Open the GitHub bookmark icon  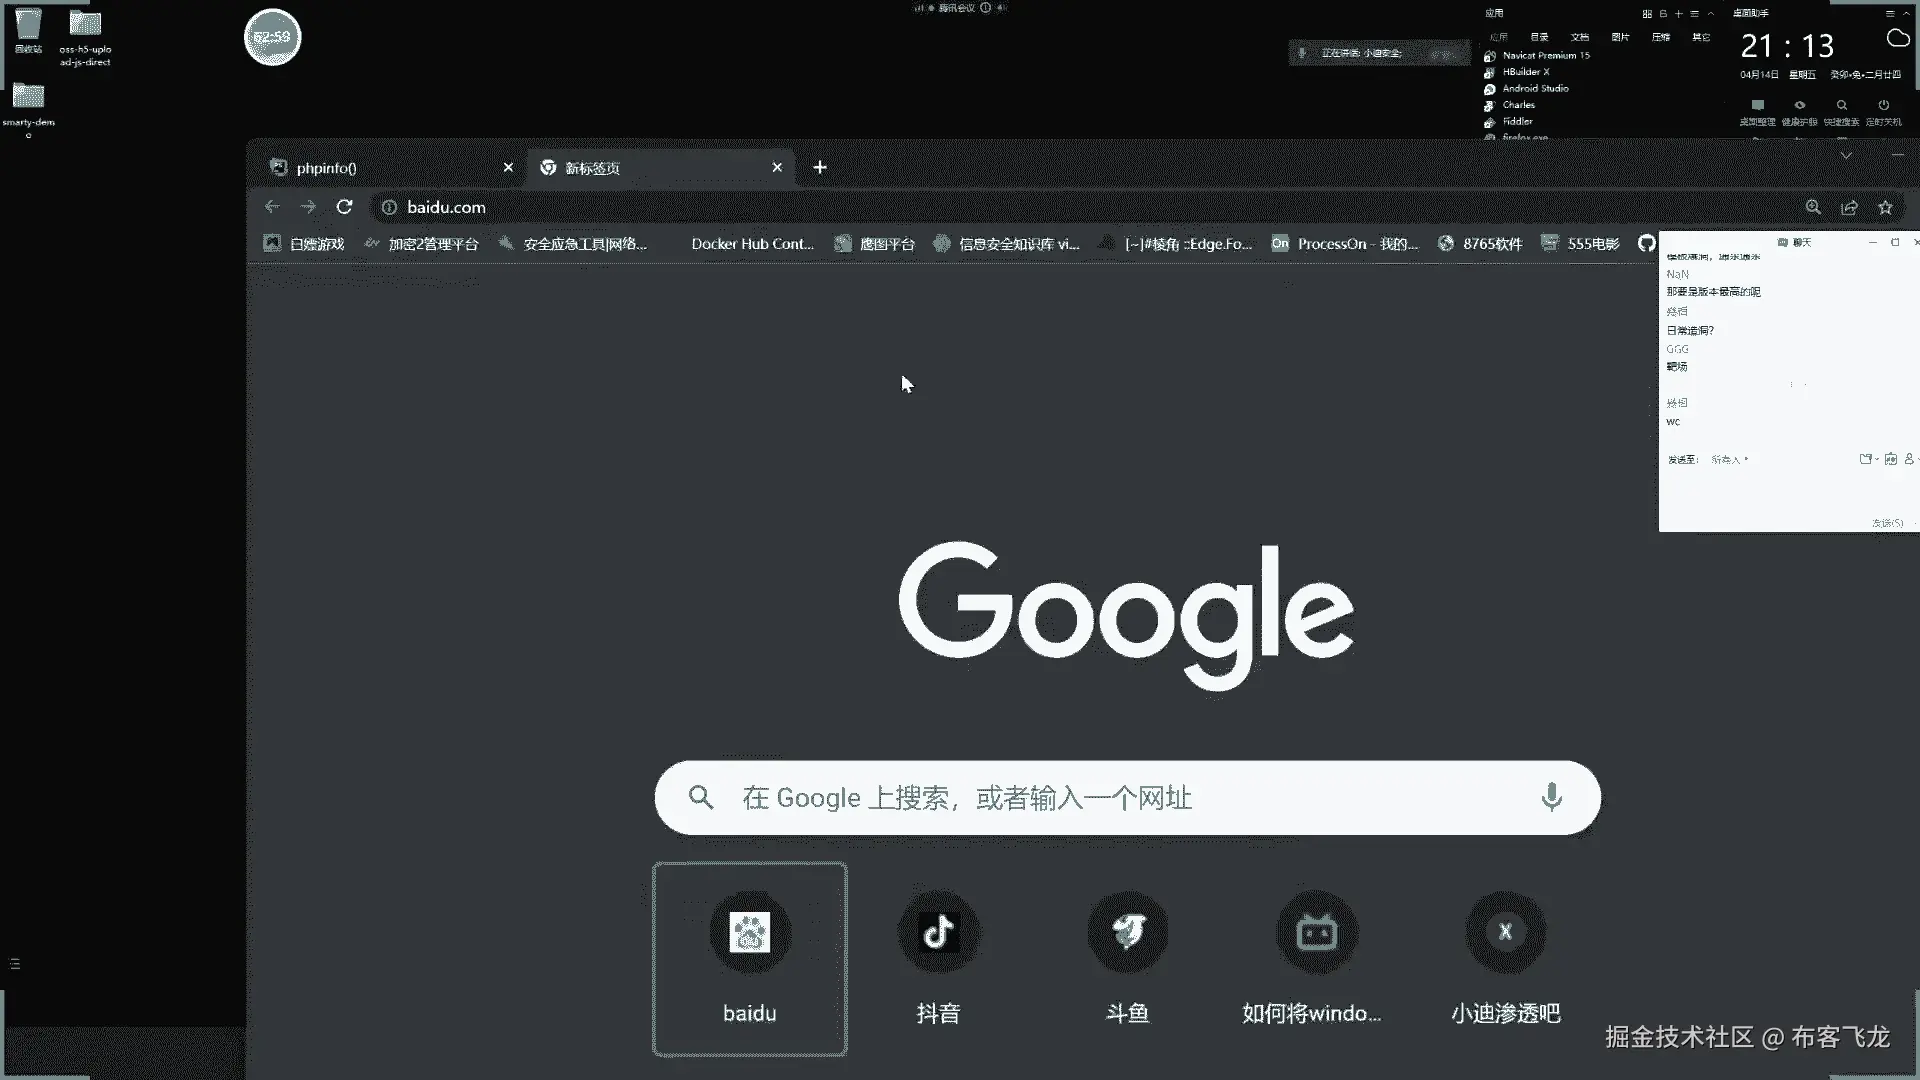pyautogui.click(x=1646, y=243)
